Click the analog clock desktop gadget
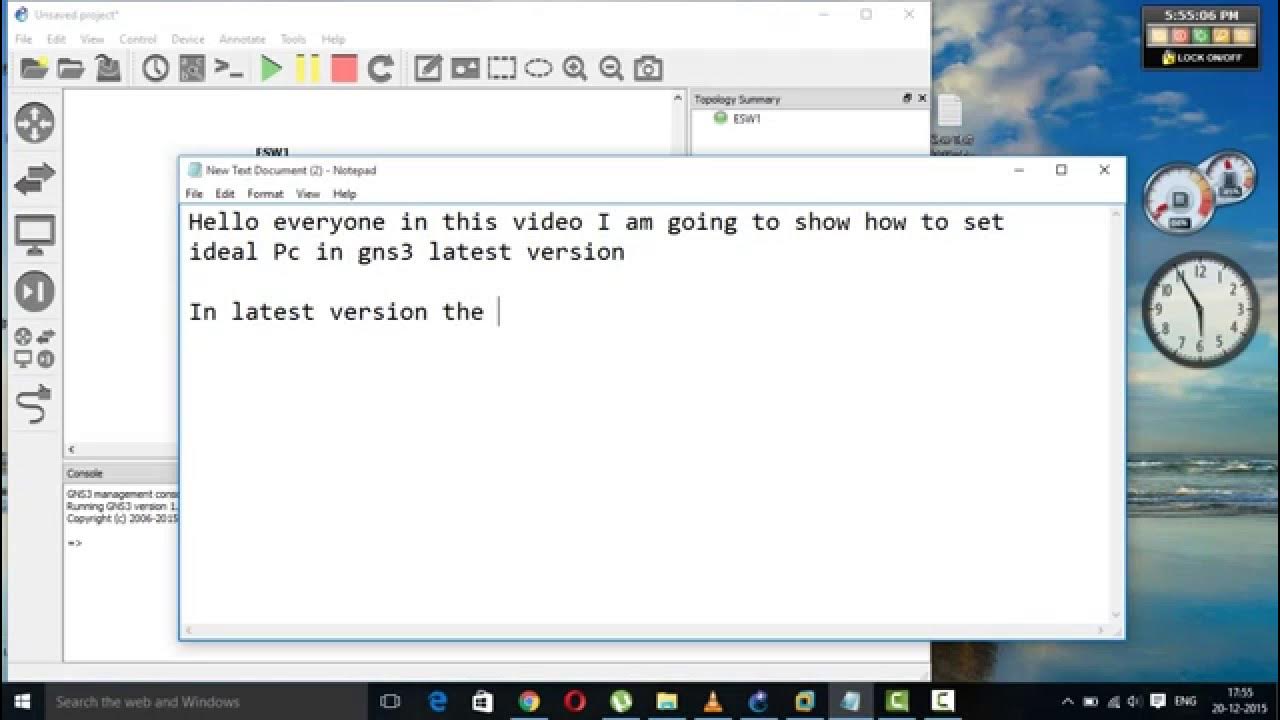The height and width of the screenshot is (720, 1280). [1200, 309]
